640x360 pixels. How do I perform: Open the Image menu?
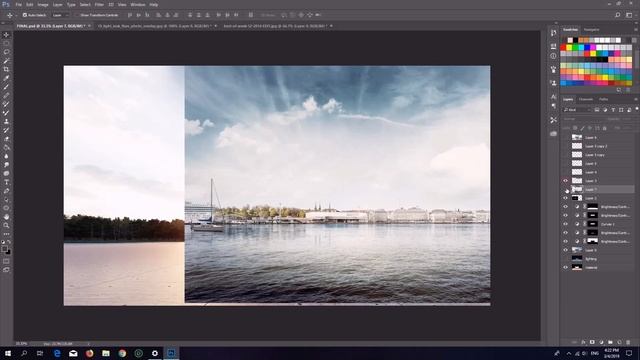[43, 4]
